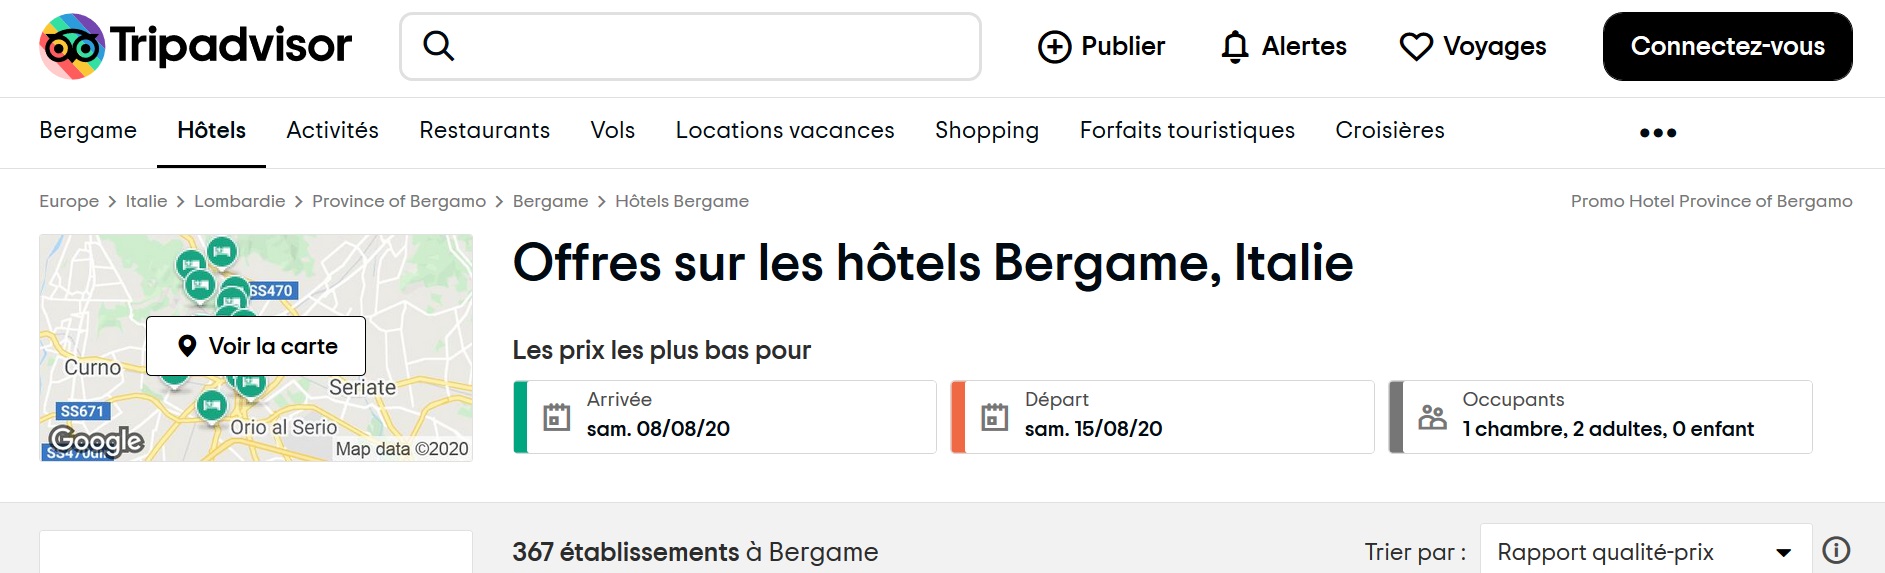Open the Locations vacances tab
1885x573 pixels.
(785, 130)
